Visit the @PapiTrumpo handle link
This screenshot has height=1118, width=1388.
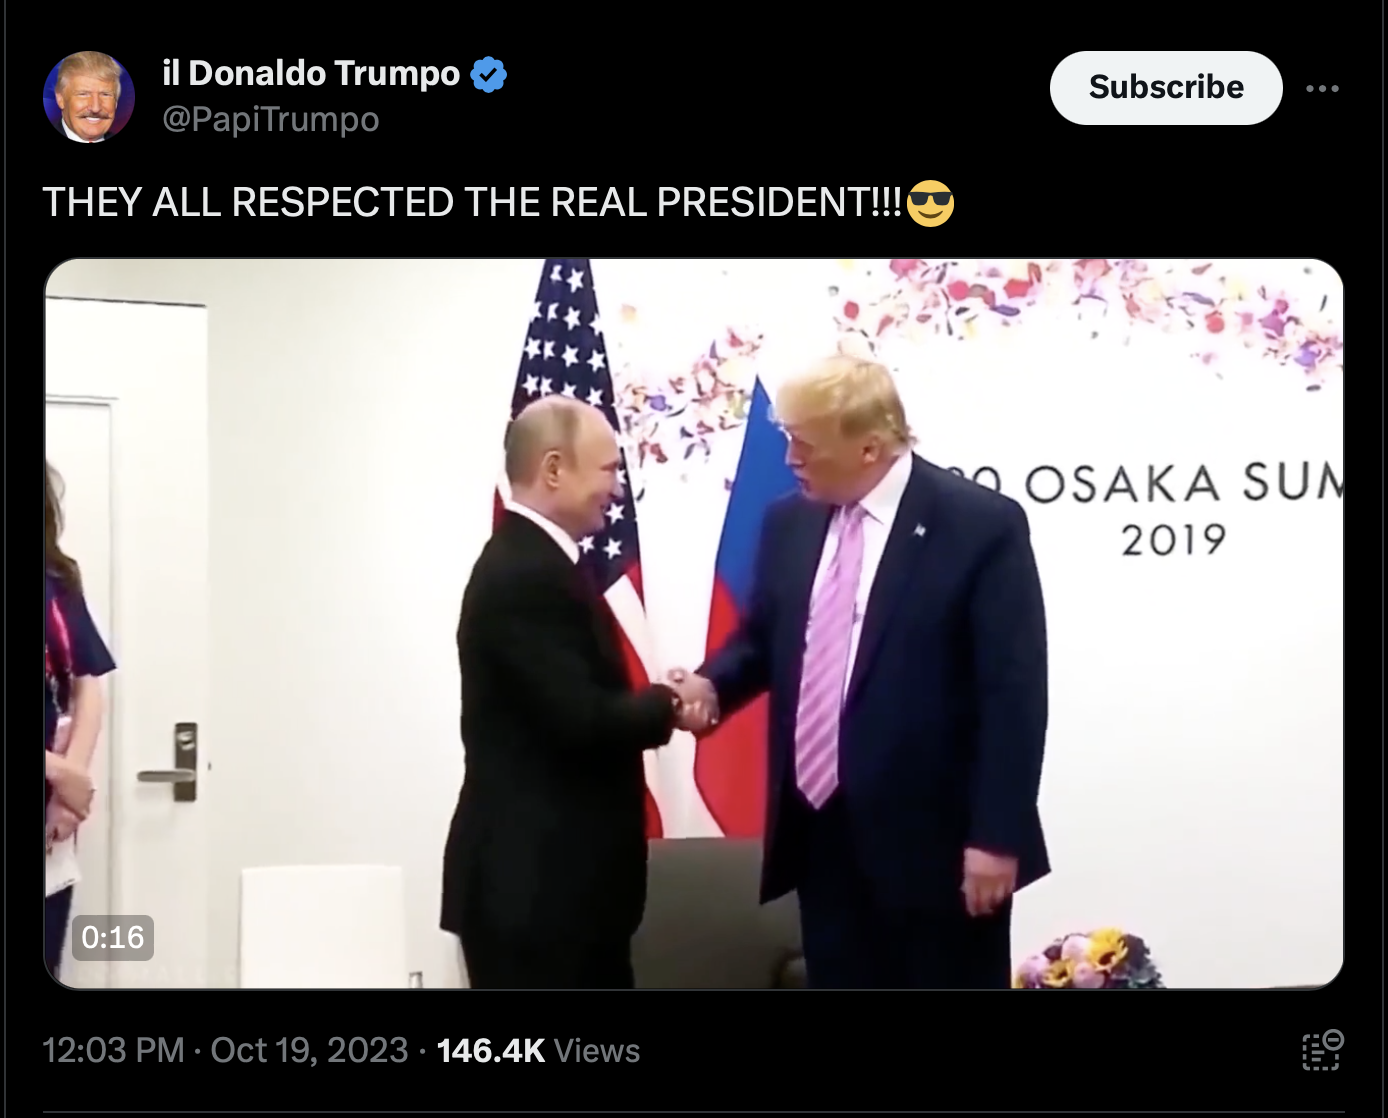click(271, 119)
